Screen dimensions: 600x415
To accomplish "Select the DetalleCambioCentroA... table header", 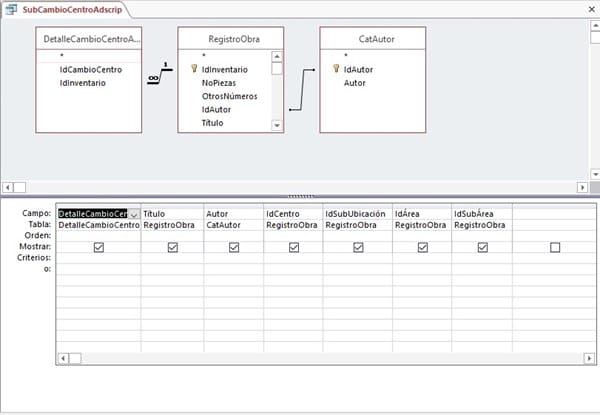I will click(89, 39).
